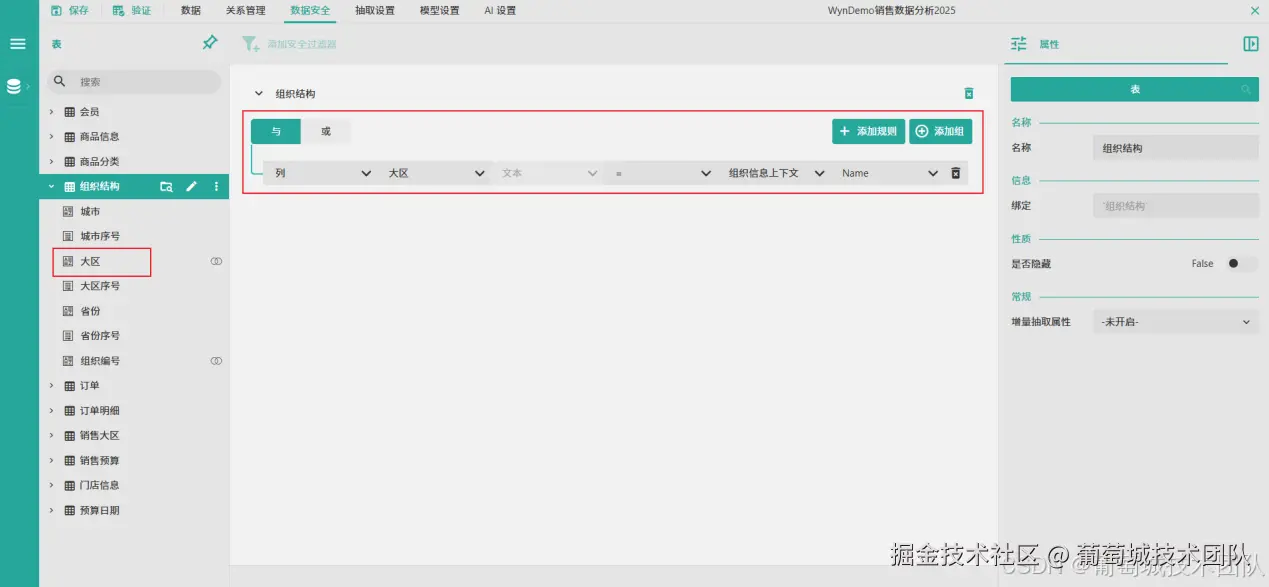Click the 添加组 button

[x=941, y=131]
